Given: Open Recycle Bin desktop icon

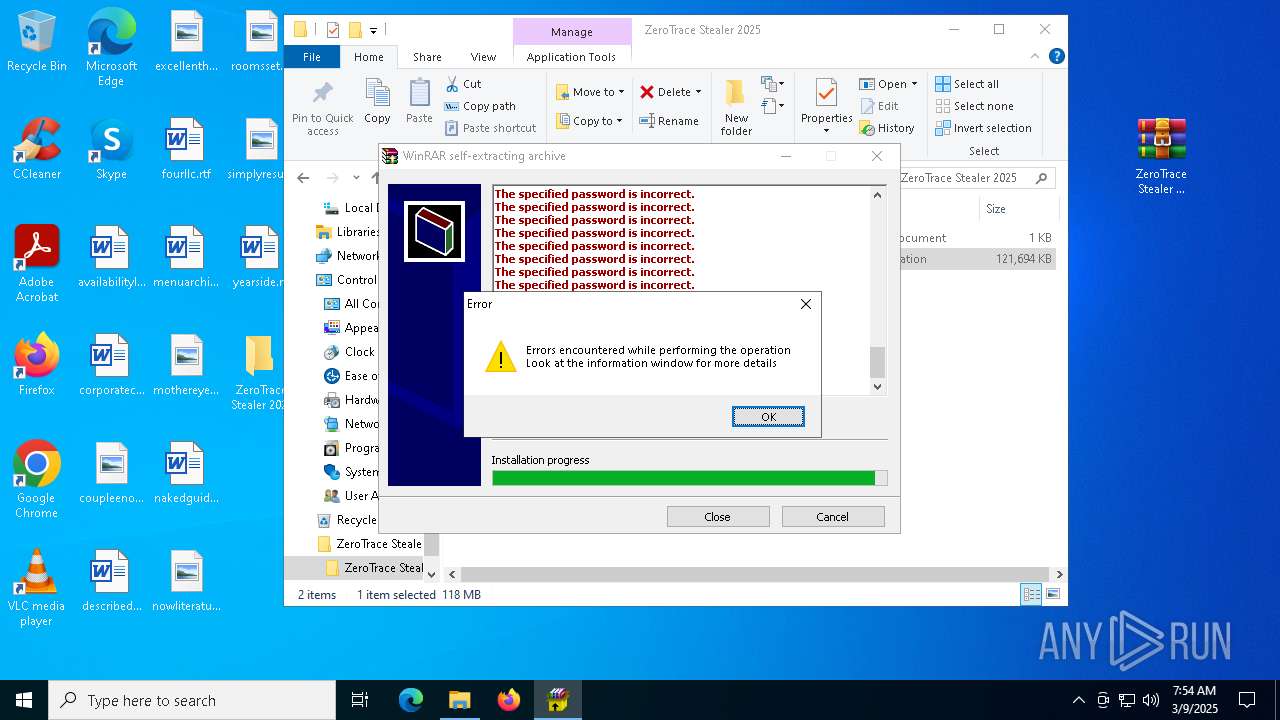Looking at the screenshot, I should click(x=37, y=42).
